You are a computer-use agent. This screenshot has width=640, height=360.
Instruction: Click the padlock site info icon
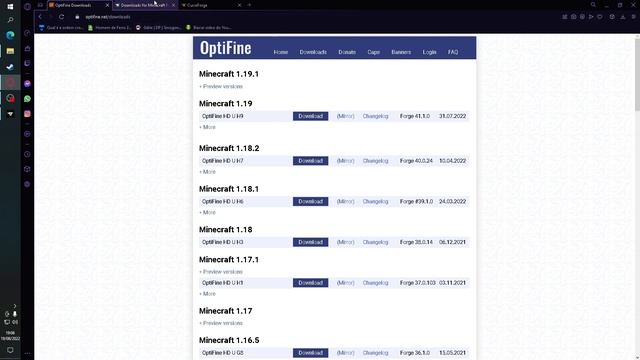pos(77,17)
